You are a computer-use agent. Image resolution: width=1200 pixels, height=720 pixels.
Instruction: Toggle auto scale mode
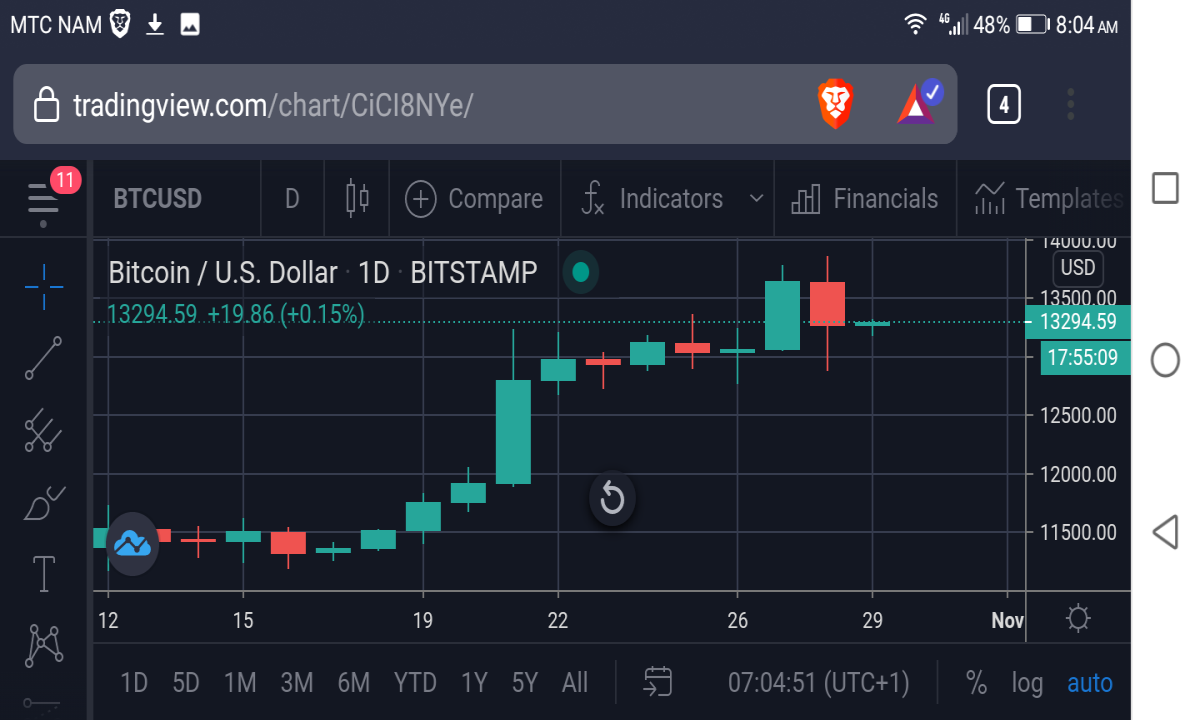(x=1090, y=683)
